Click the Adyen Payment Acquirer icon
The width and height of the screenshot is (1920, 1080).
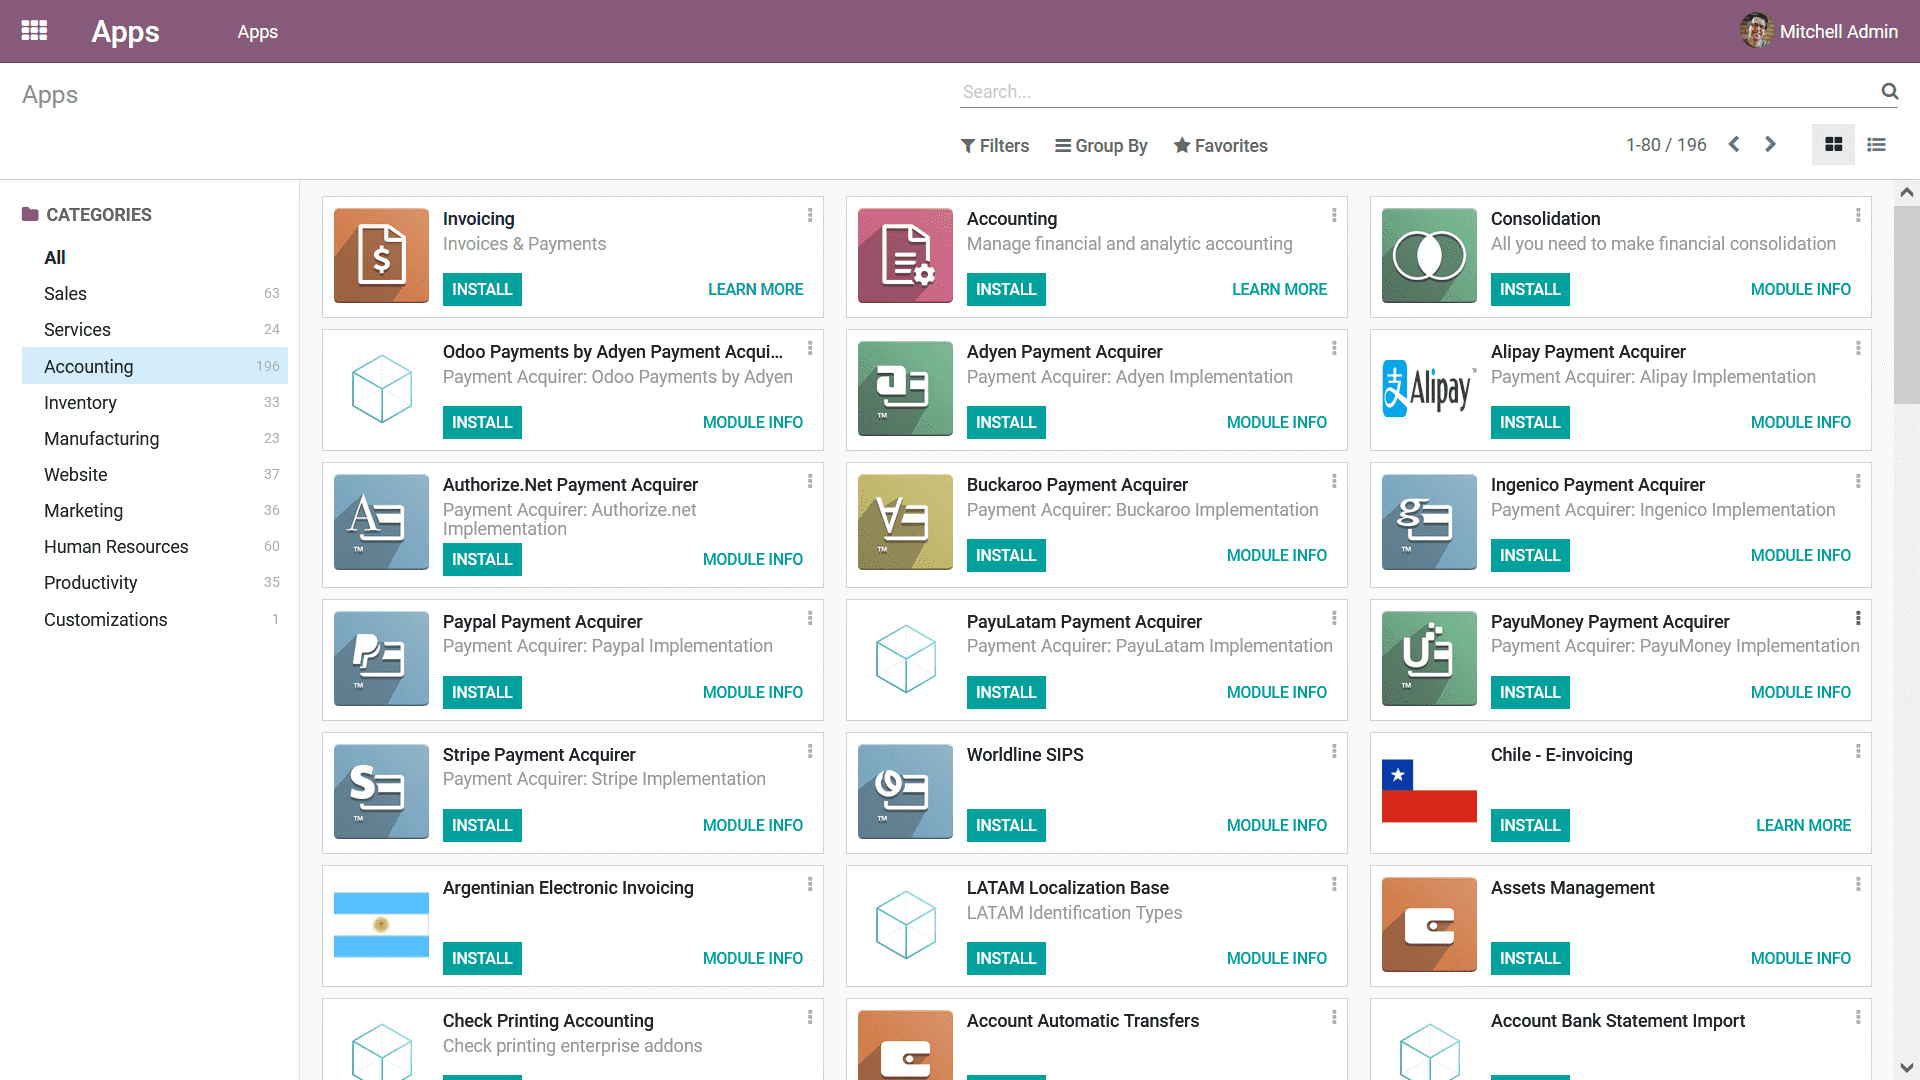[905, 389]
